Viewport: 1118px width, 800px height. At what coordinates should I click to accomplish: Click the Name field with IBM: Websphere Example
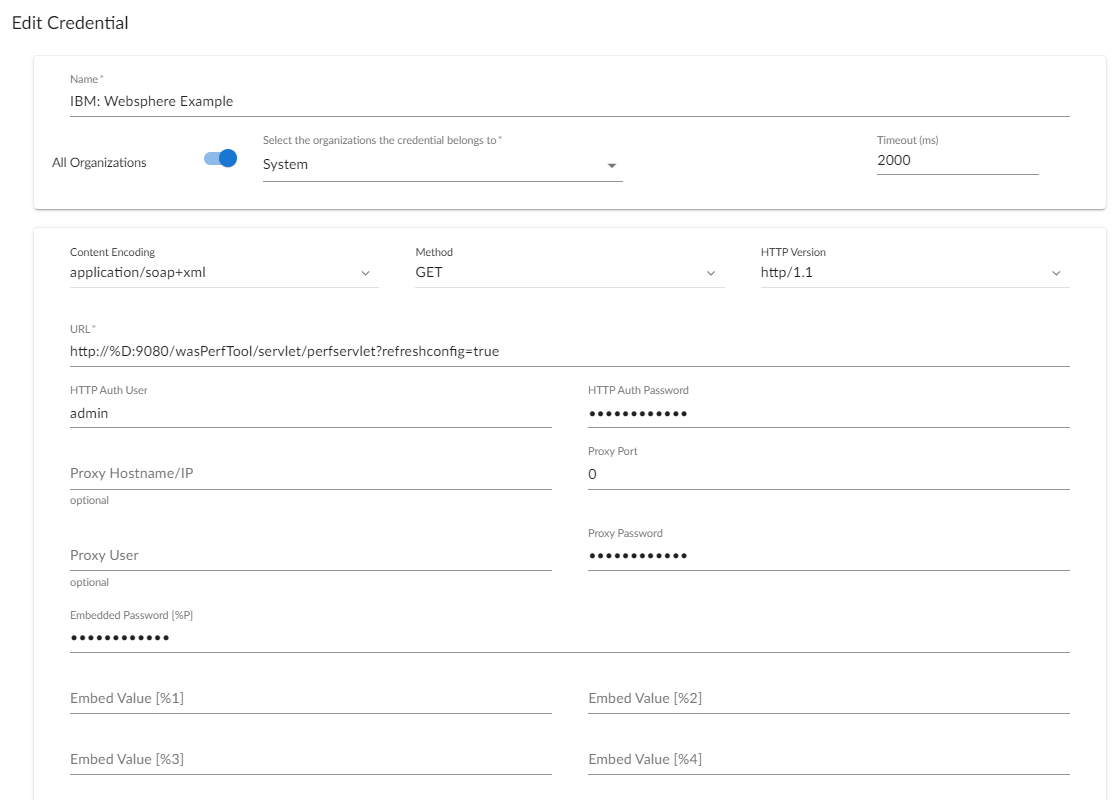click(x=569, y=101)
